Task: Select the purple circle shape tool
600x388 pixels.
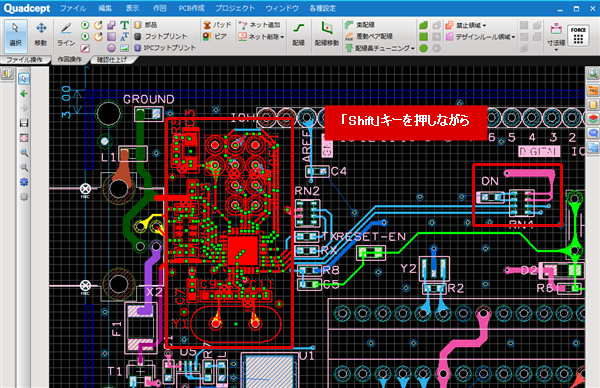Action: 111,48
